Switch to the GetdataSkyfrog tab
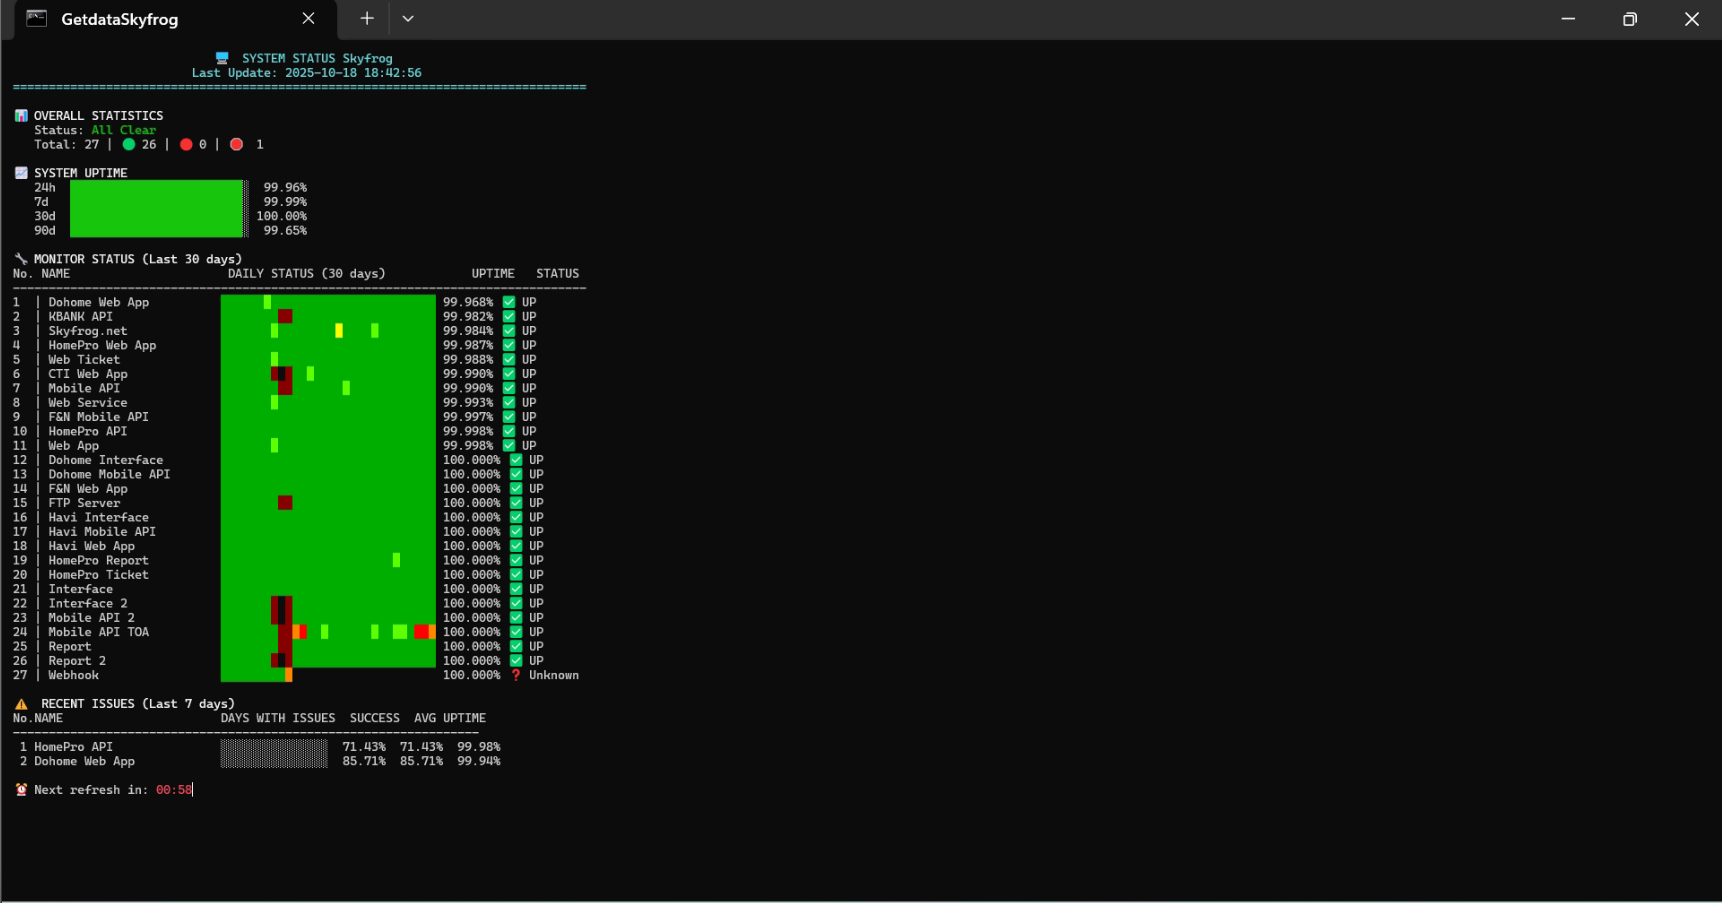 pos(118,19)
